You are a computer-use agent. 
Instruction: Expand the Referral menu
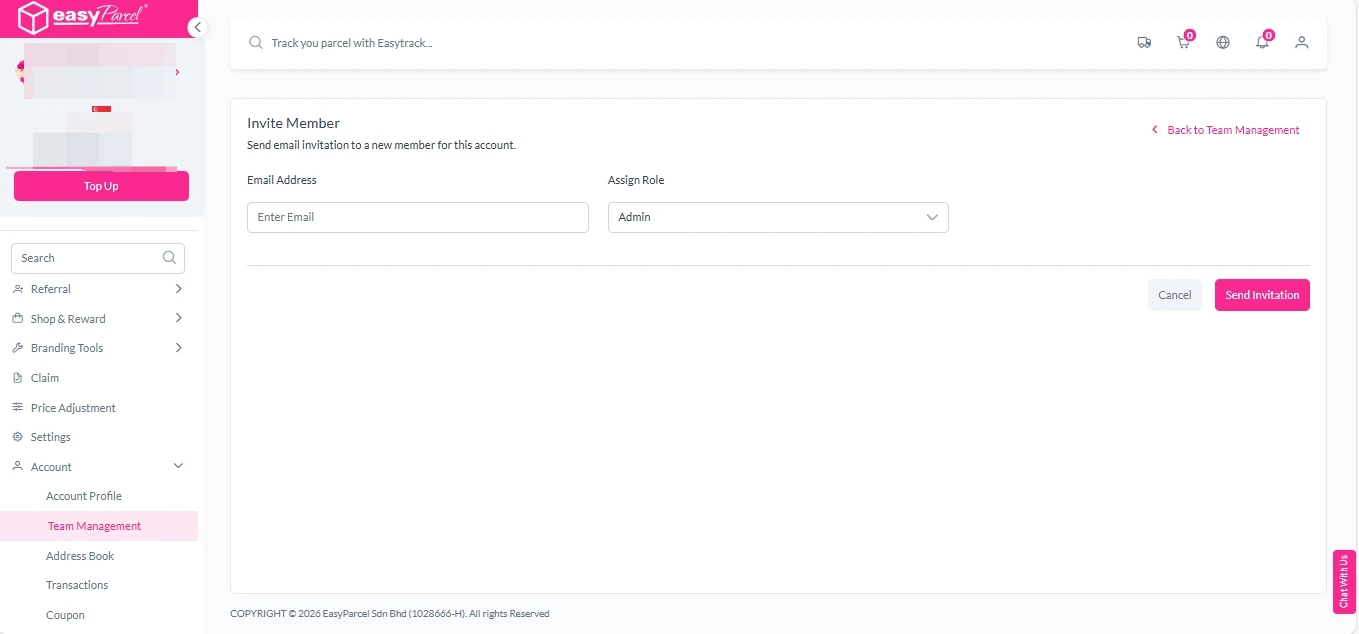[x=98, y=289]
